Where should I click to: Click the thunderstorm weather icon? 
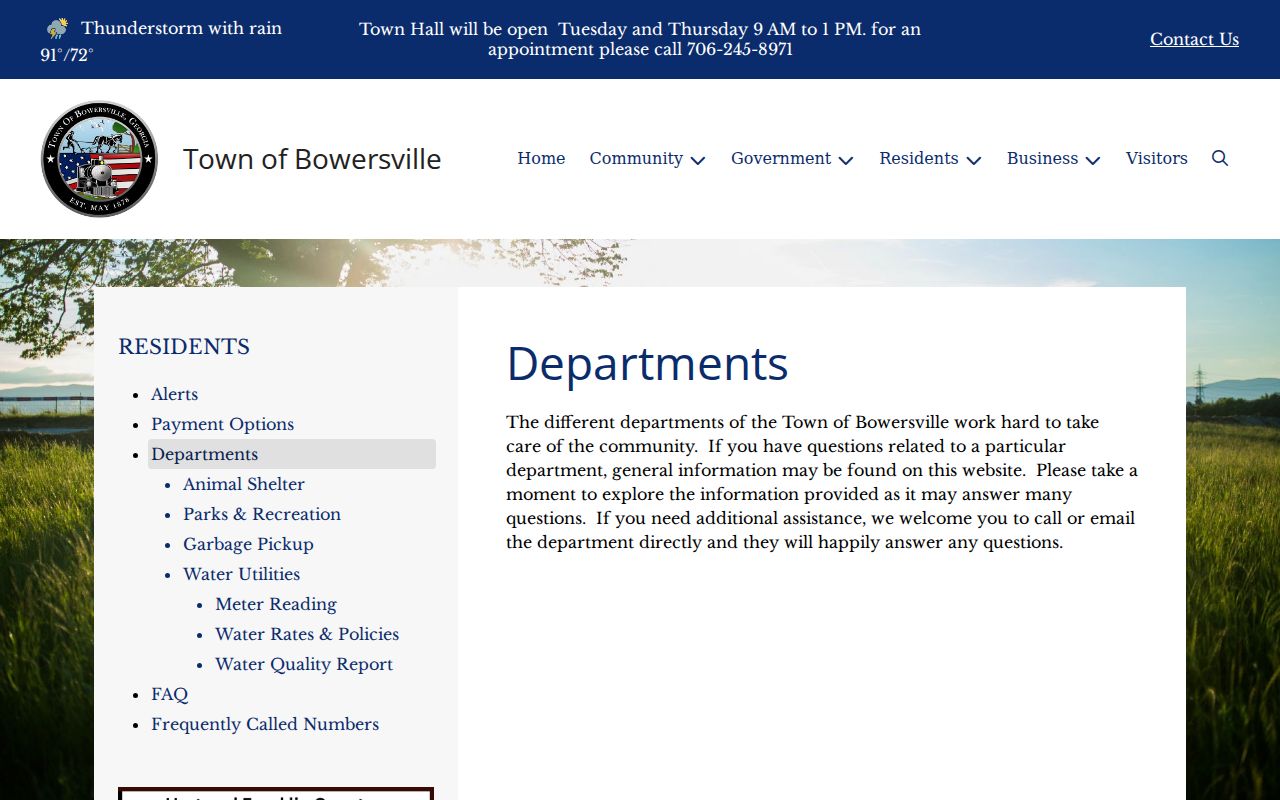58,28
